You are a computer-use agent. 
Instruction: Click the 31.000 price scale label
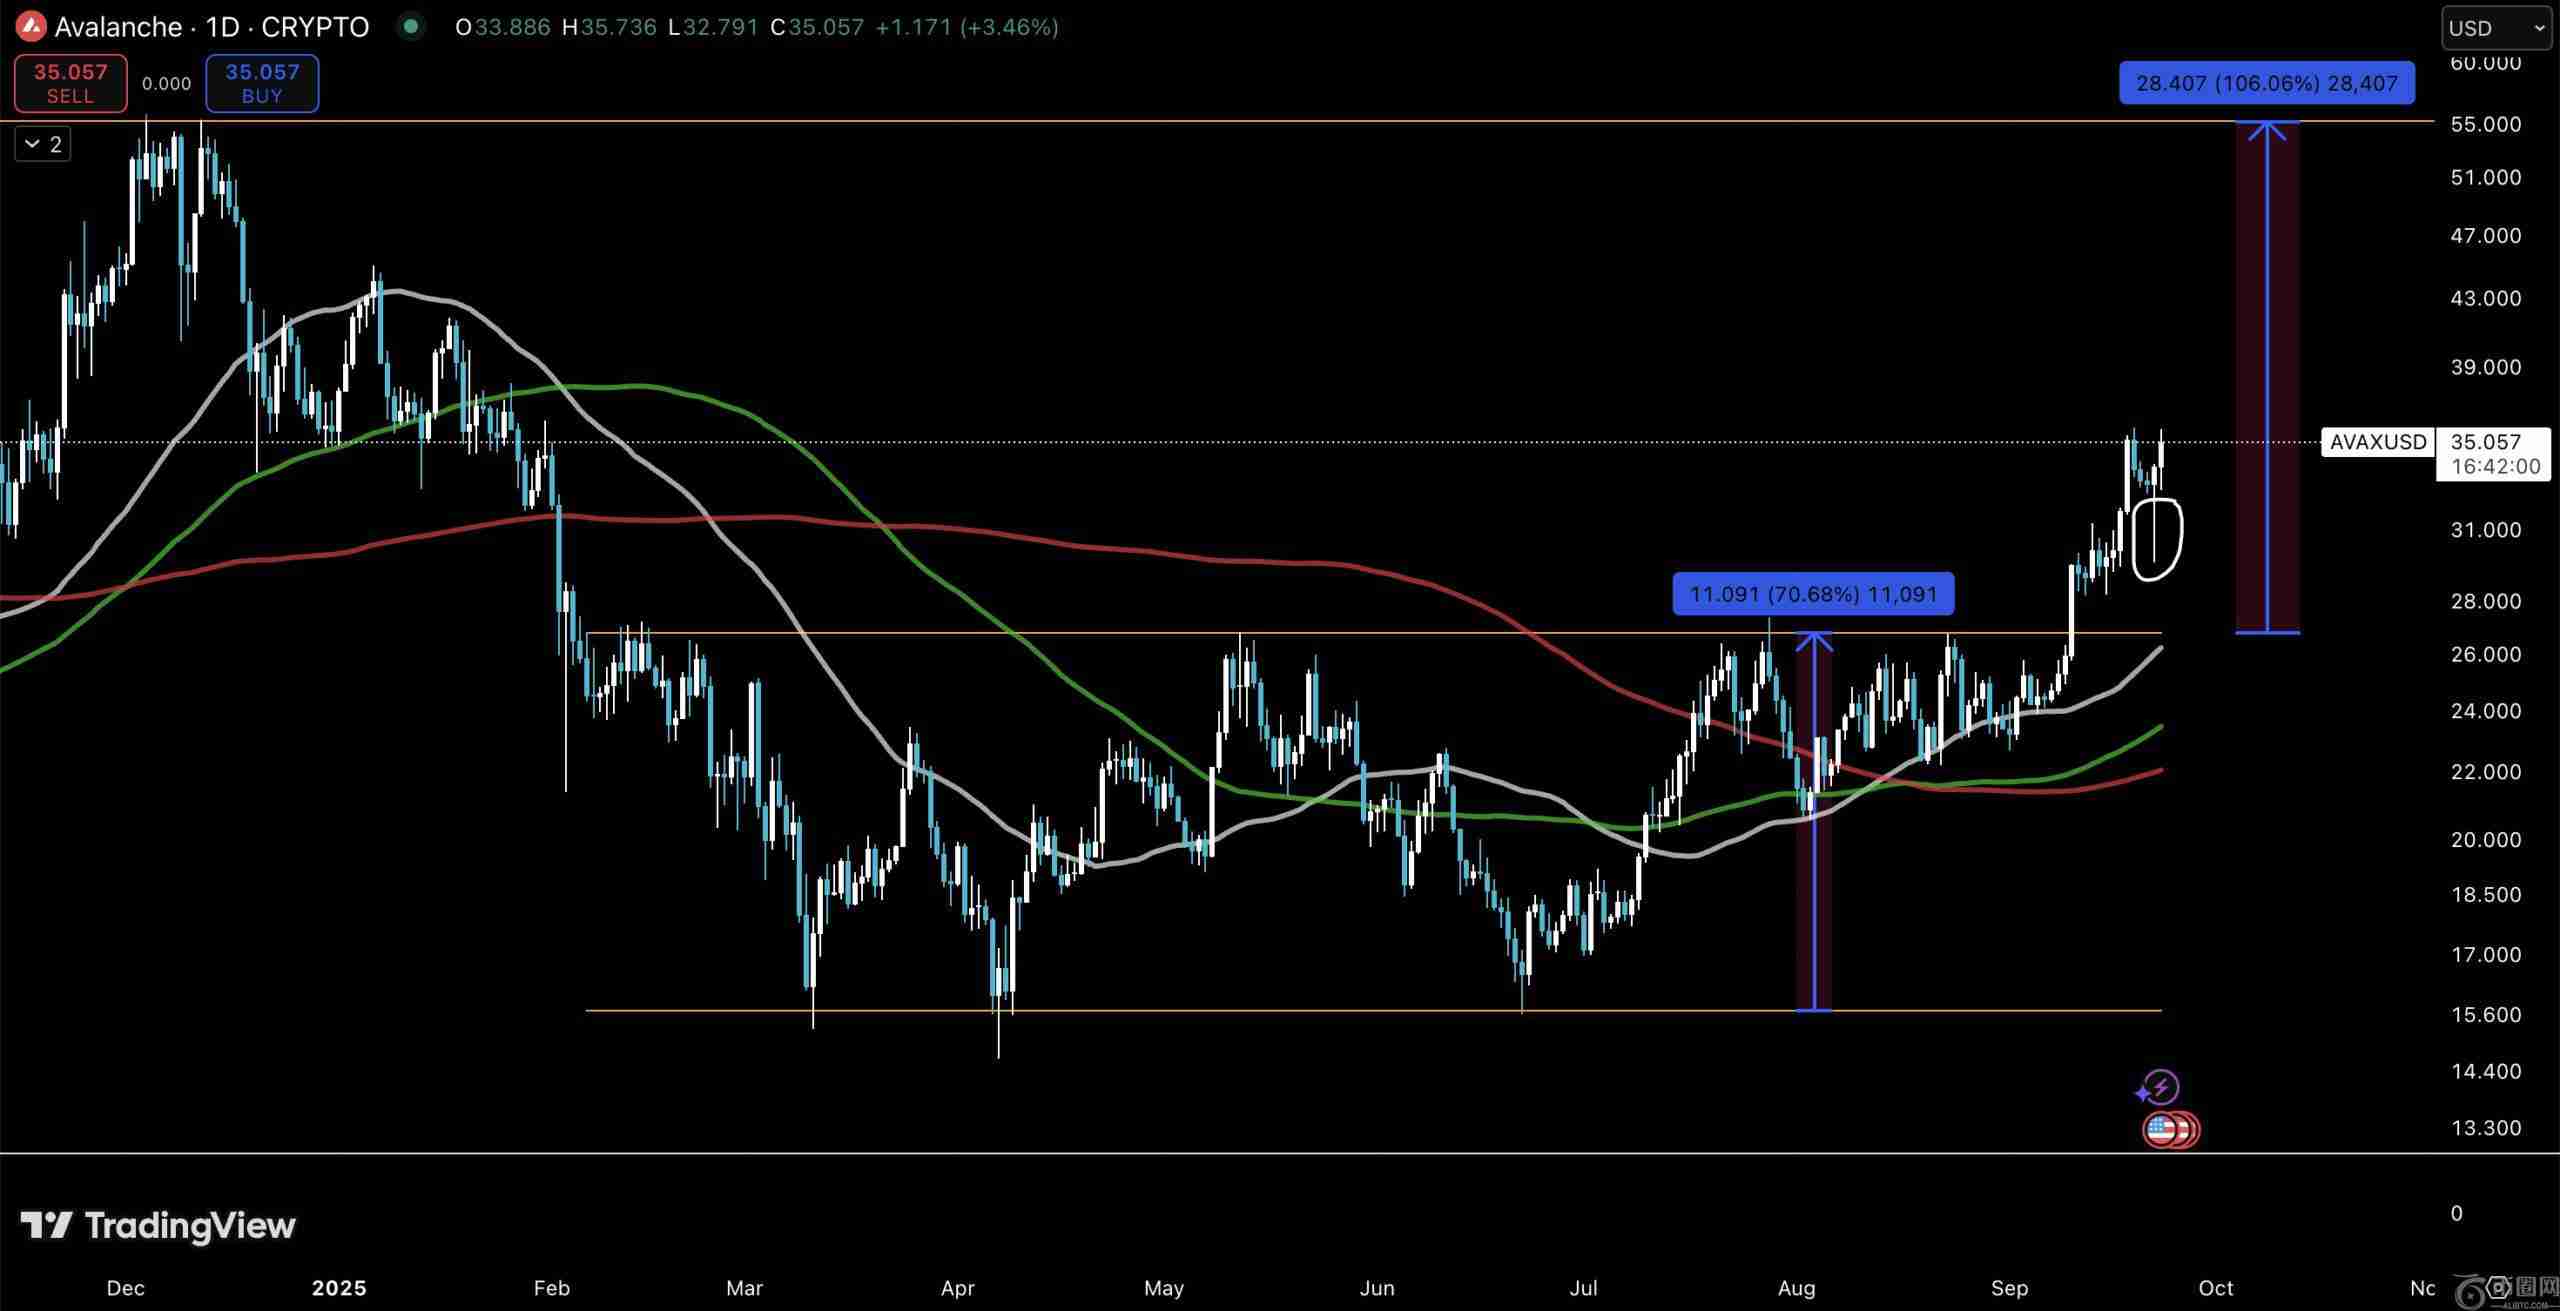(x=2485, y=530)
